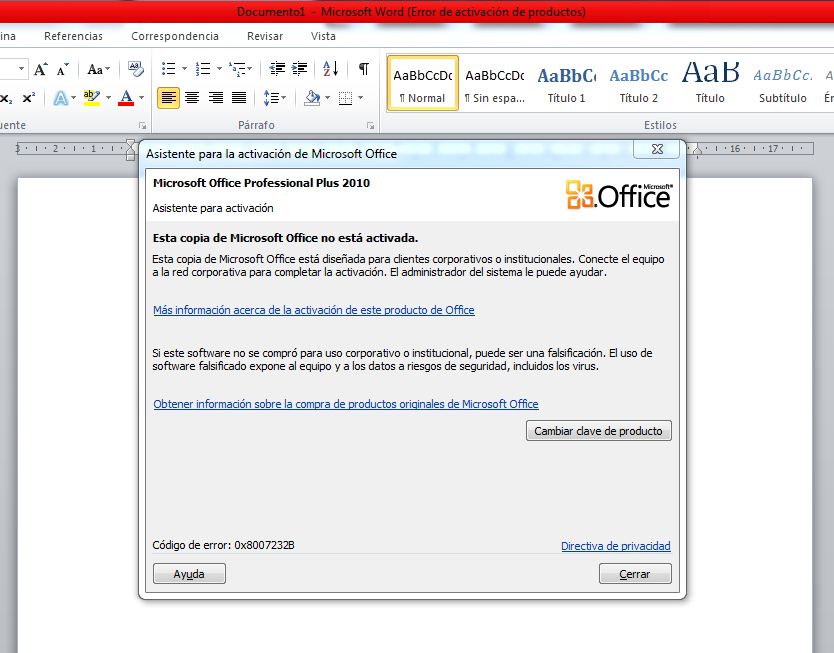
Task: Open the Referencias ribbon tab
Action: (x=73, y=36)
